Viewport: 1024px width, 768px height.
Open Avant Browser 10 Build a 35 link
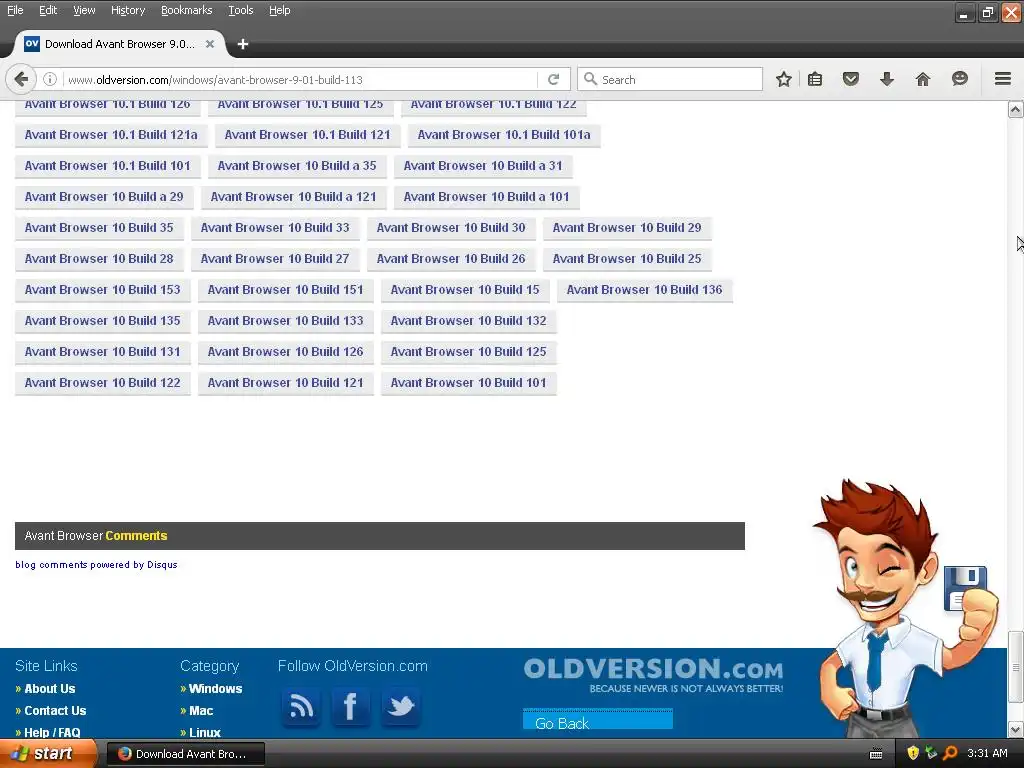point(297,166)
